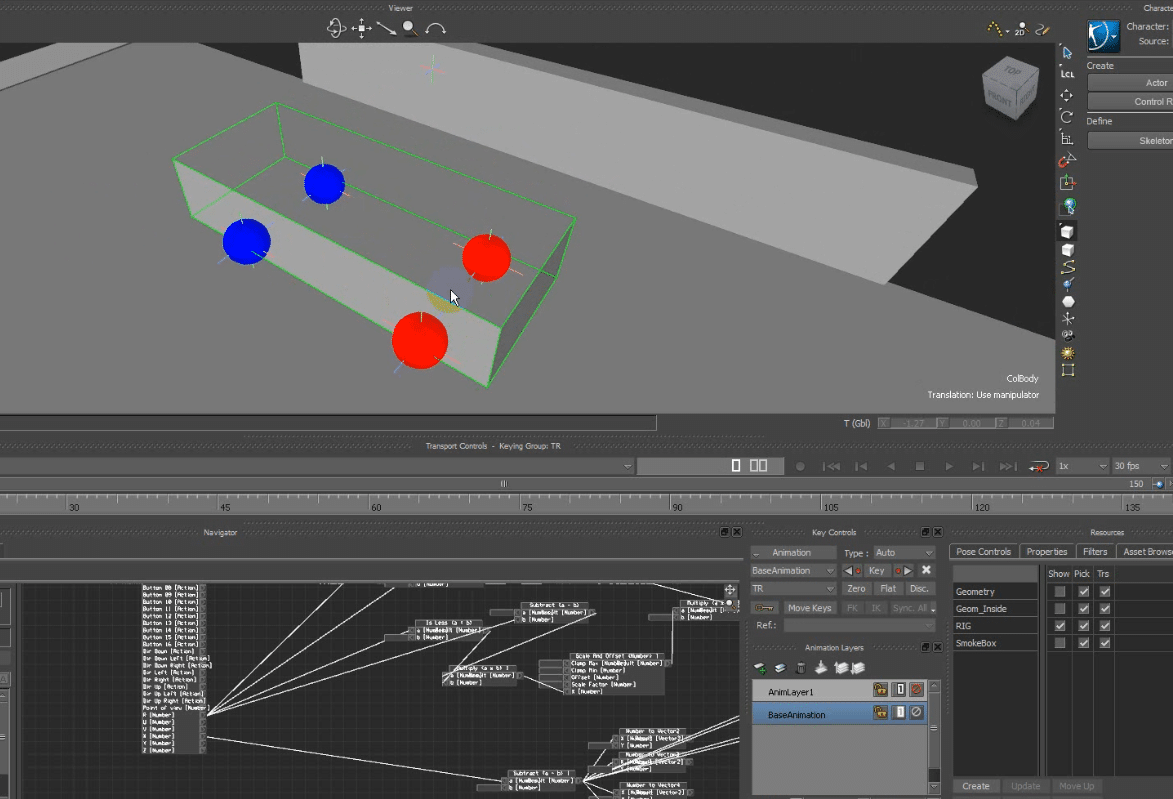
Task: Click the zoom magnifier icon above viewer
Action: pos(410,29)
